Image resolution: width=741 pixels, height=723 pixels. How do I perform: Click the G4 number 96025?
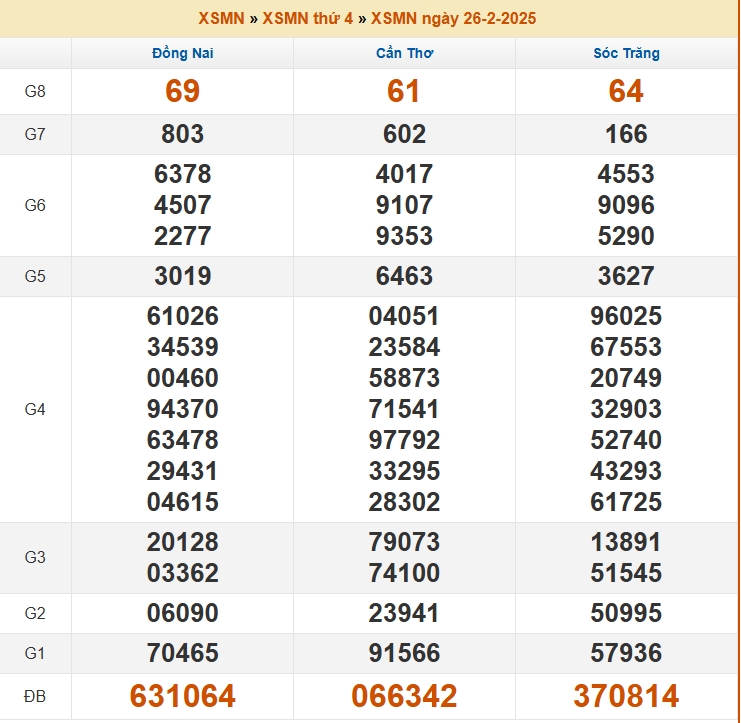[x=626, y=316]
